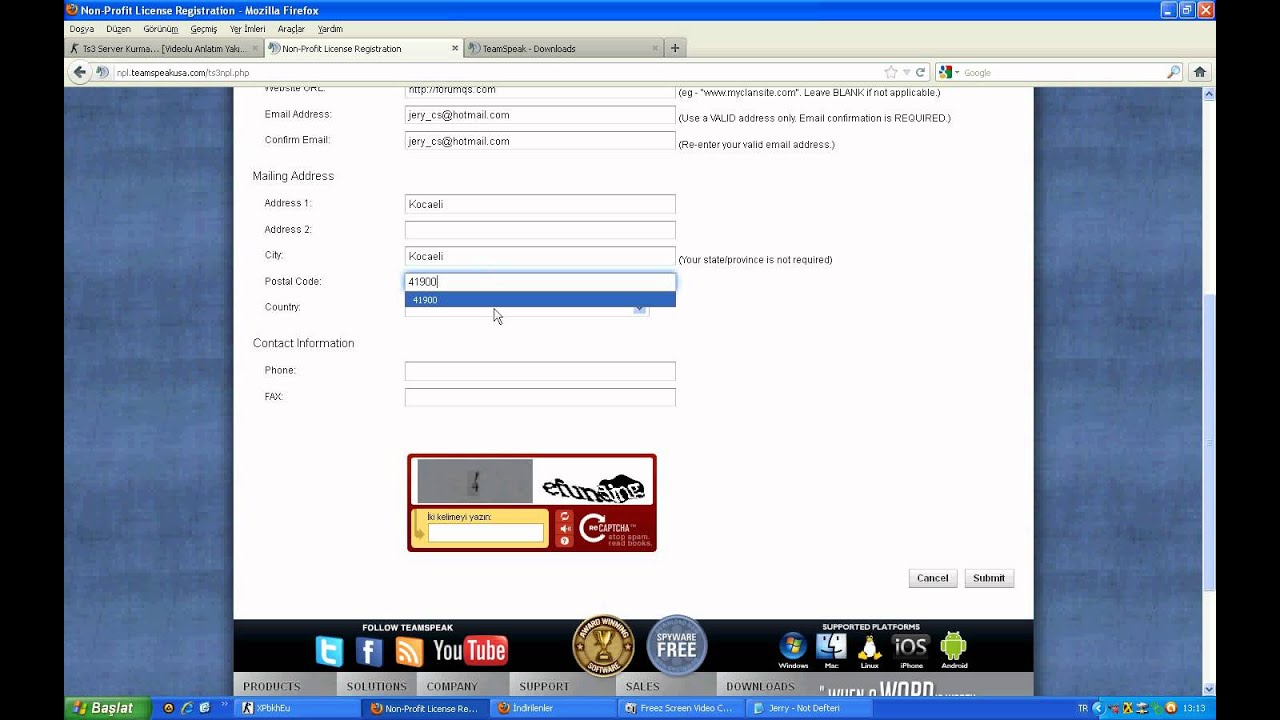The height and width of the screenshot is (720, 1280).
Task: Click the Spyware Free badge
Action: coord(677,645)
